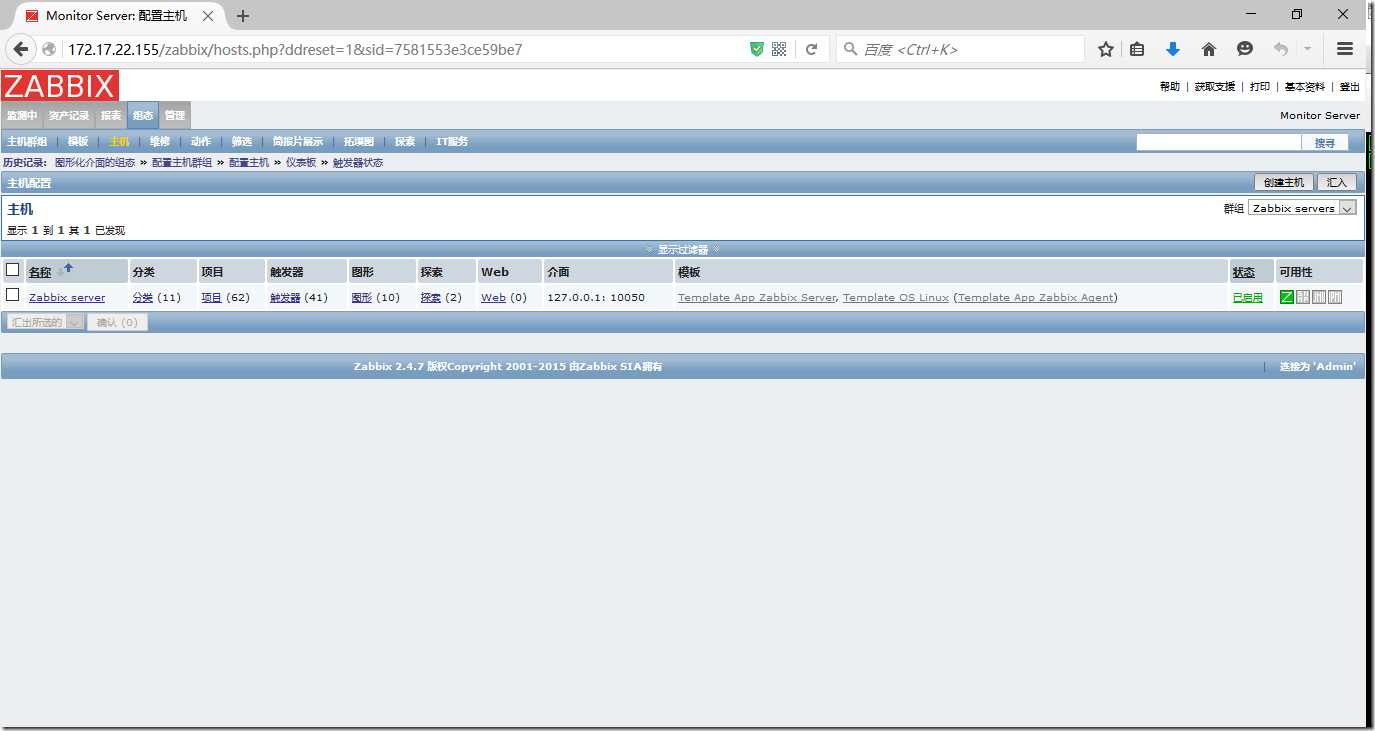Screen dimensions: 1375x731
Task: Tick the checkbox for Zabbix server row
Action: point(13,294)
